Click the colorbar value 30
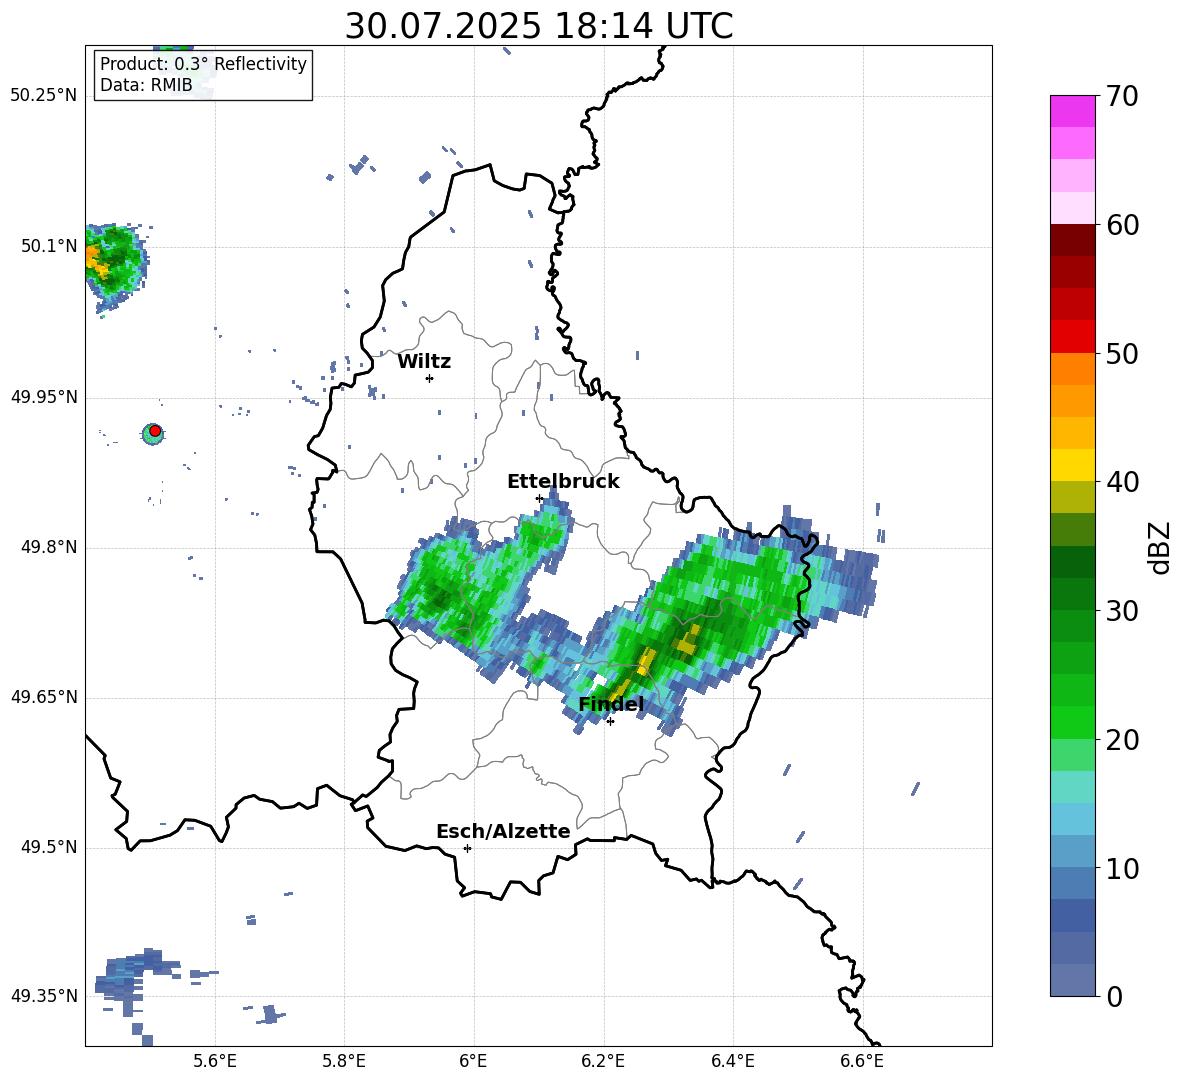Image resolution: width=1184 pixels, height=1081 pixels. coord(1122,611)
